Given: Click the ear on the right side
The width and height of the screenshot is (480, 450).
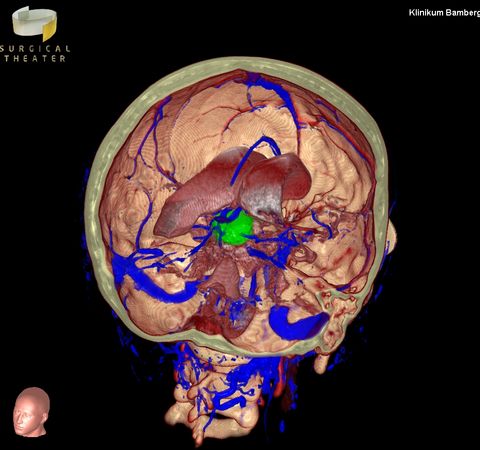Looking at the screenshot, I should 391,237.
